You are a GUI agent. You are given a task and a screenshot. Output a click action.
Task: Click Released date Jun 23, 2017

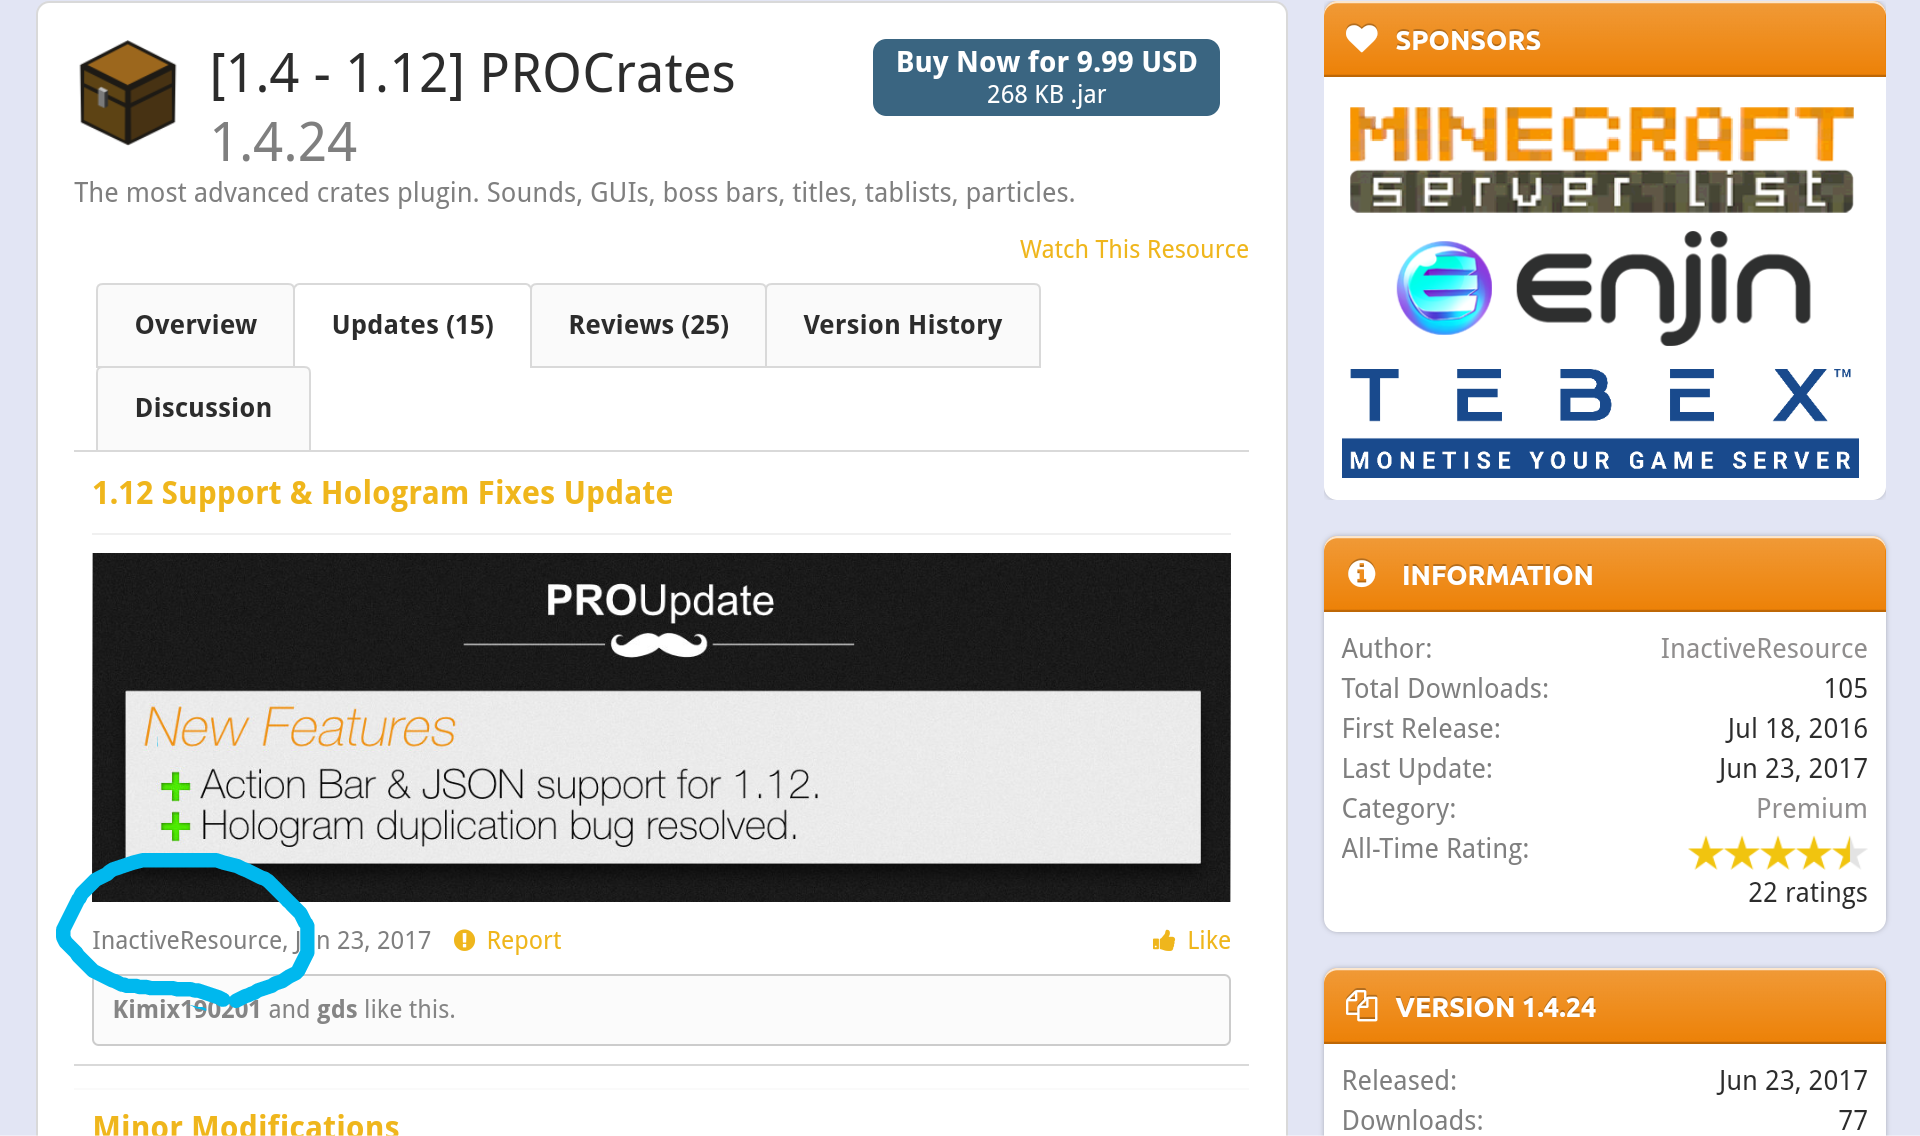point(1792,1080)
